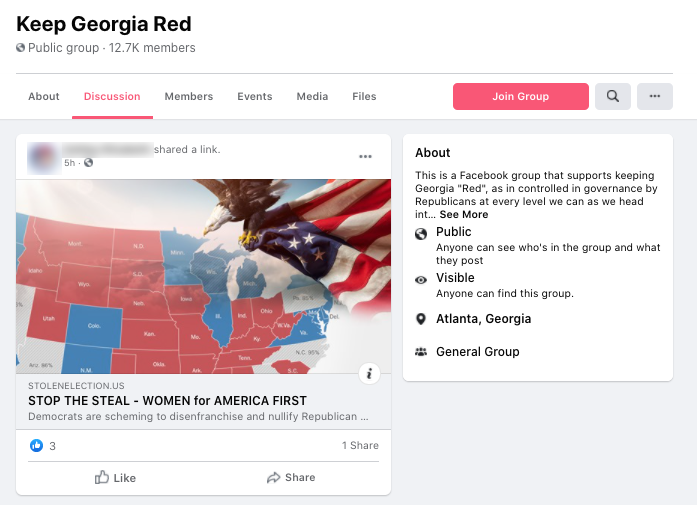Click the info icon on link preview
Image resolution: width=697 pixels, height=505 pixels.
click(370, 374)
